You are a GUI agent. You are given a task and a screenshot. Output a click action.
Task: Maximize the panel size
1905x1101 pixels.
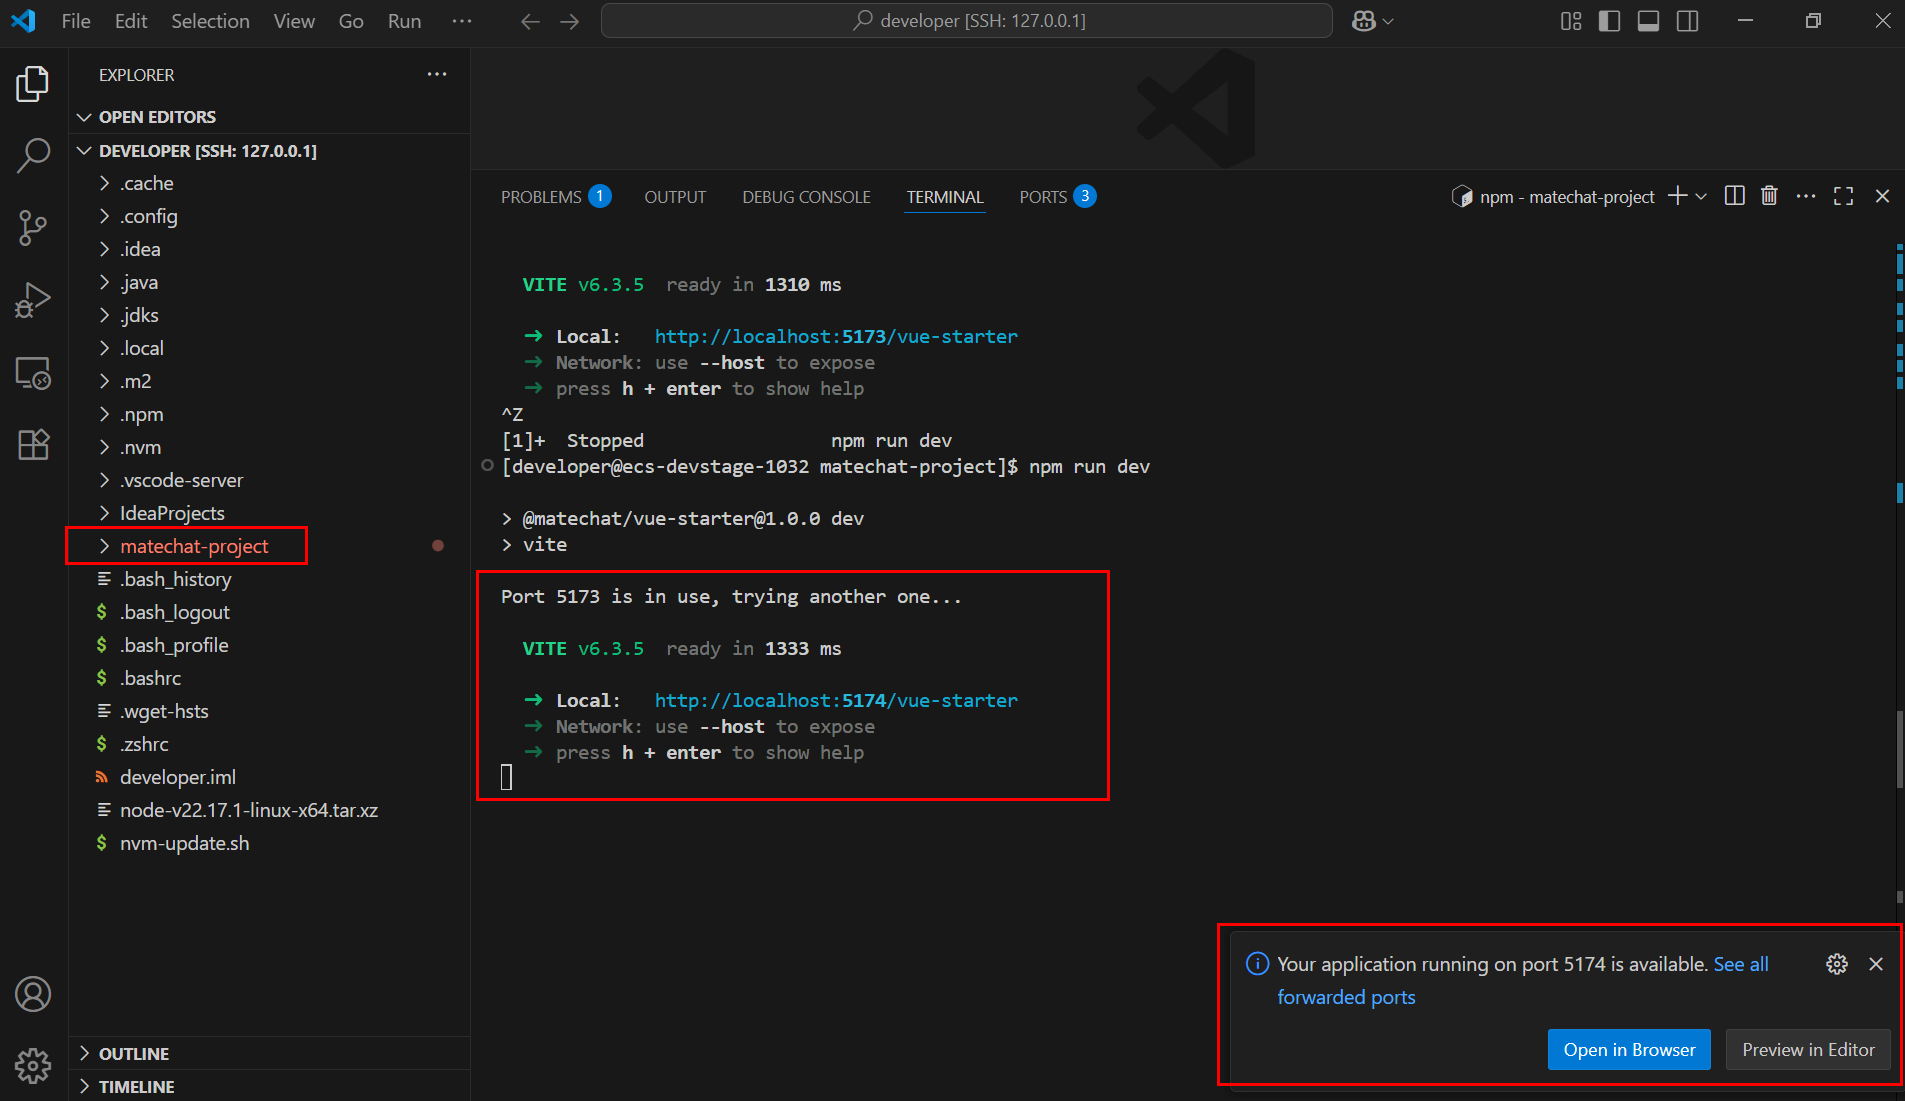coord(1844,196)
